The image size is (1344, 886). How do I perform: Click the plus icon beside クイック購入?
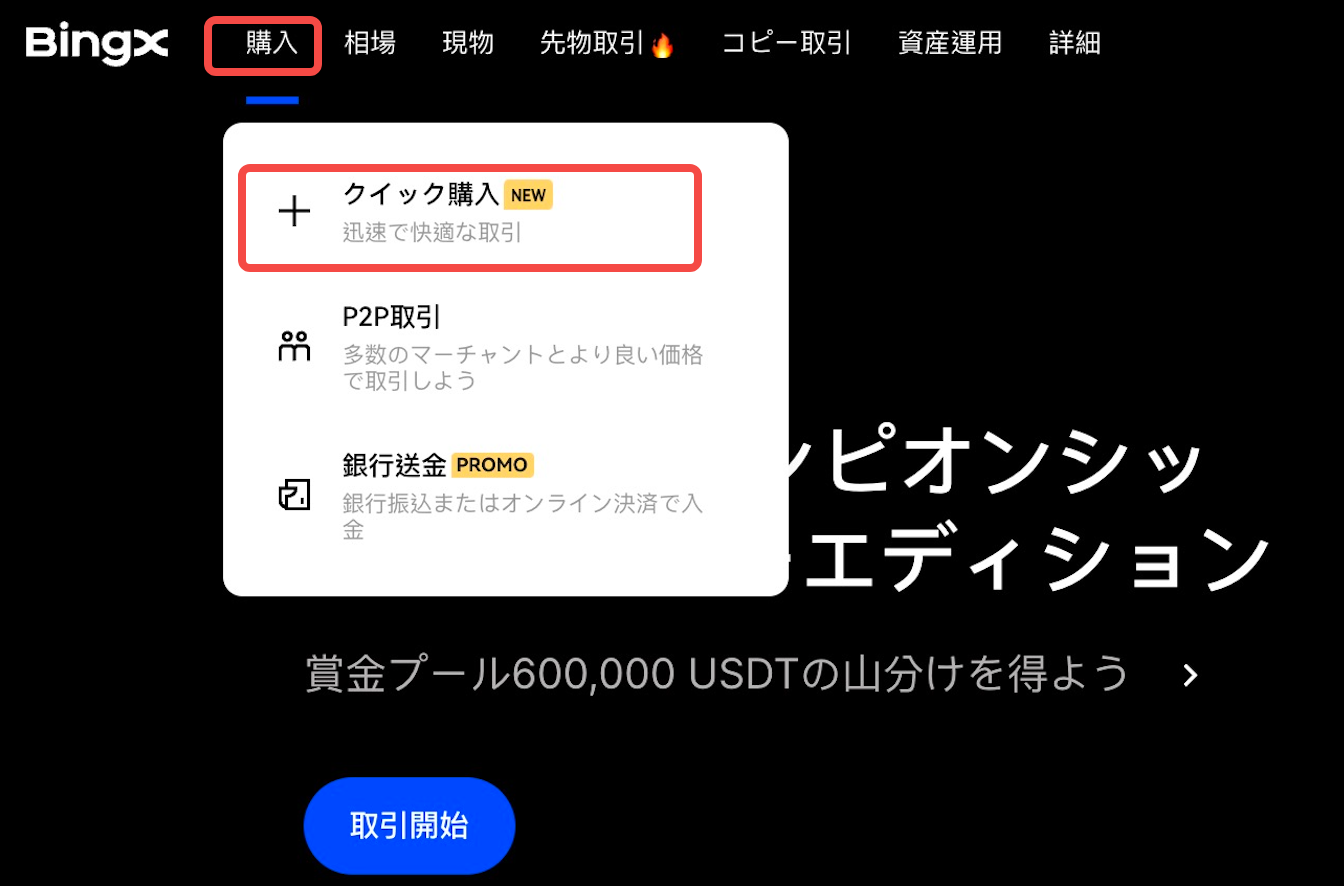pyautogui.click(x=294, y=211)
